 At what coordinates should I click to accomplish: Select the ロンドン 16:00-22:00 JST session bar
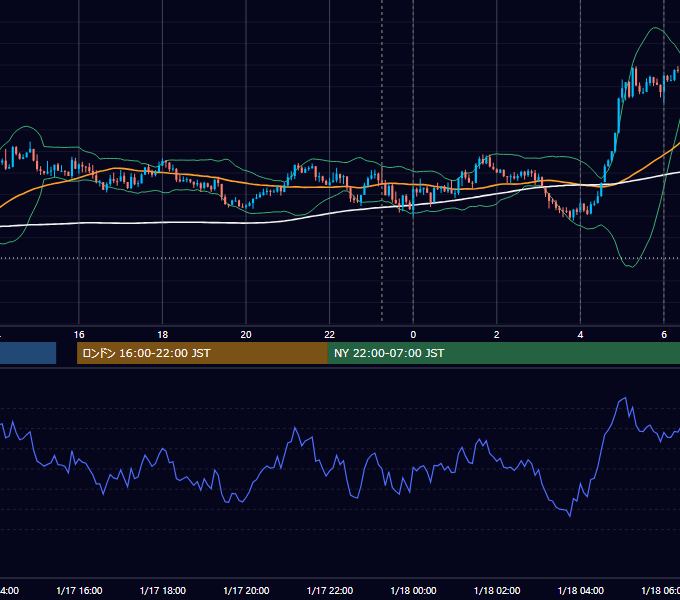coord(202,353)
